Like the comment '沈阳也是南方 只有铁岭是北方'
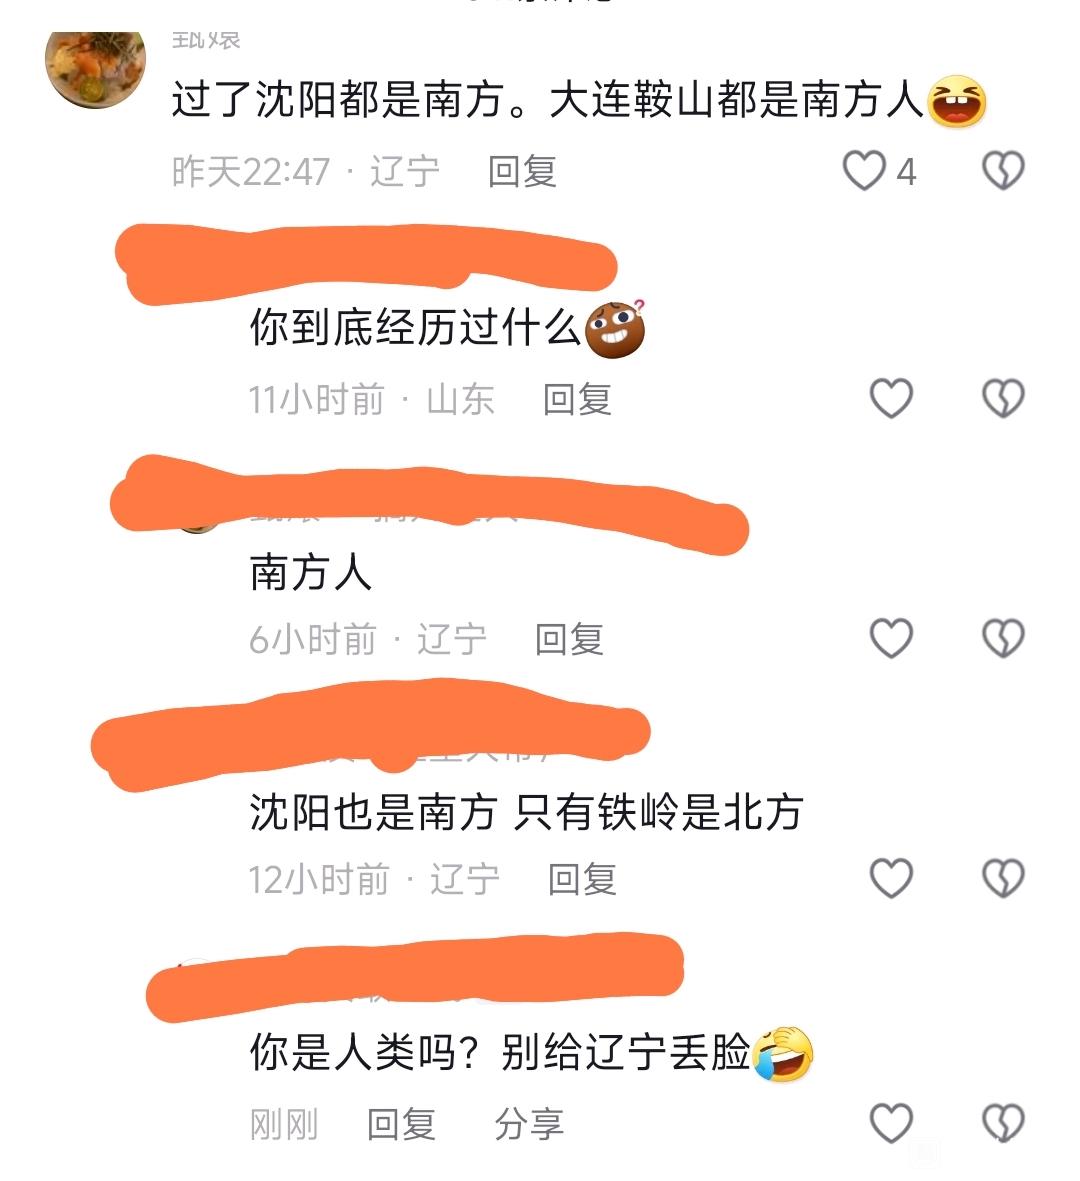The width and height of the screenshot is (1080, 1181). [891, 878]
